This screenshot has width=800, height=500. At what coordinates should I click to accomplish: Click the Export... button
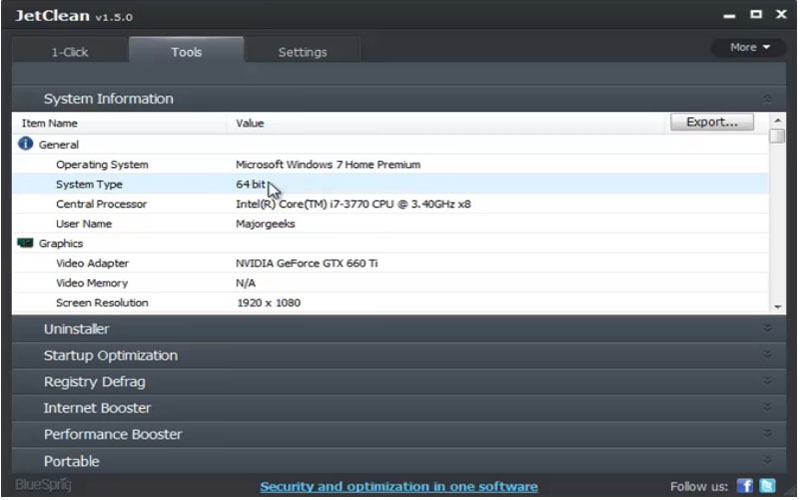(712, 122)
